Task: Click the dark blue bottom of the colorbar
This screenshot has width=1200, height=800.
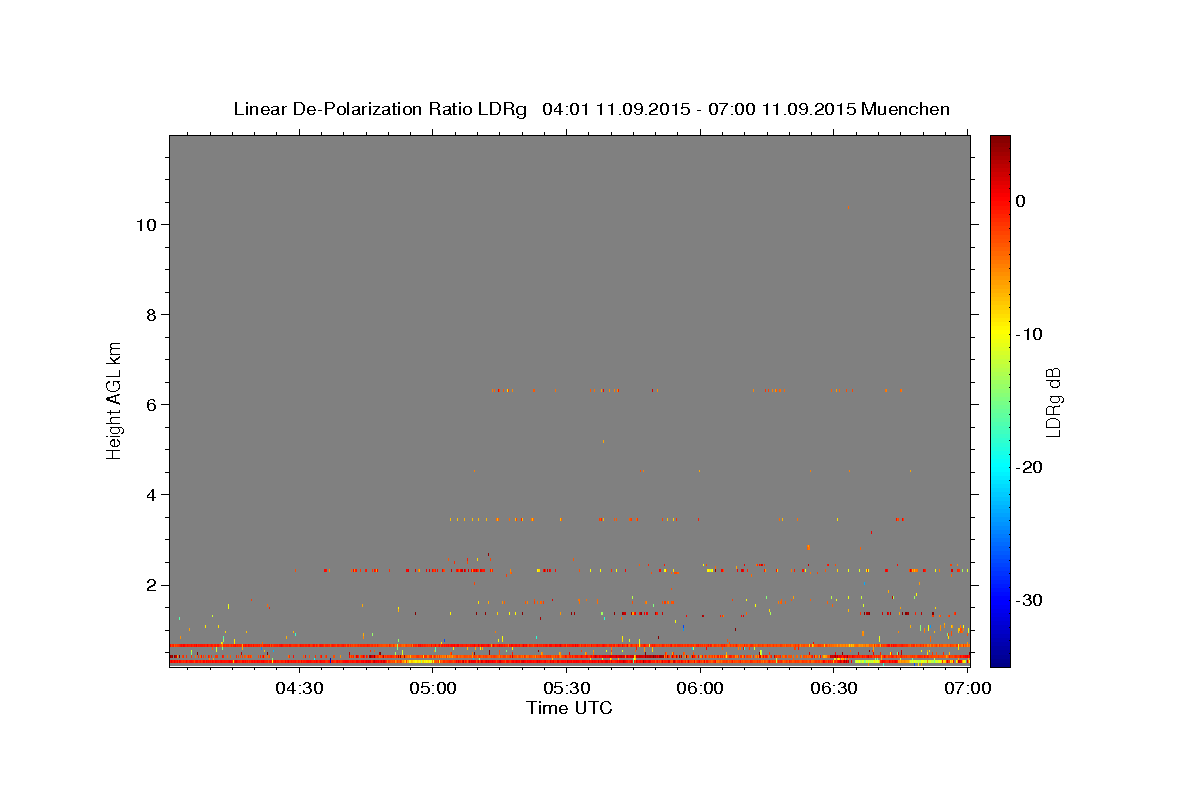Action: tap(1000, 655)
